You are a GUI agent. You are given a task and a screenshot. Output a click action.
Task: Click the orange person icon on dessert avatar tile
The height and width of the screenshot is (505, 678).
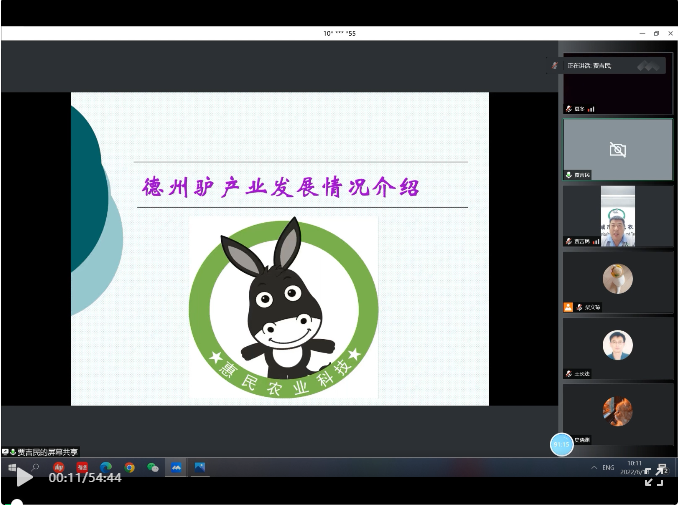(x=568, y=307)
